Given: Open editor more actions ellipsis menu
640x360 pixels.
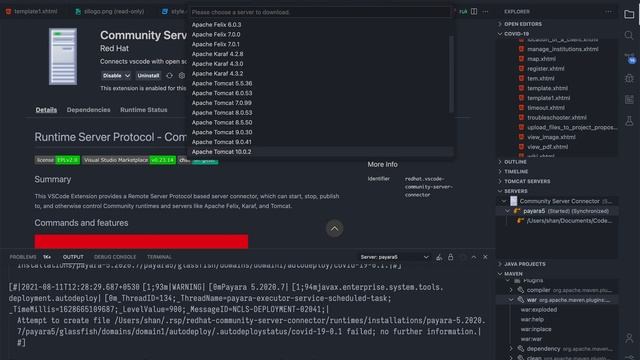Looking at the screenshot, I should pos(485,11).
